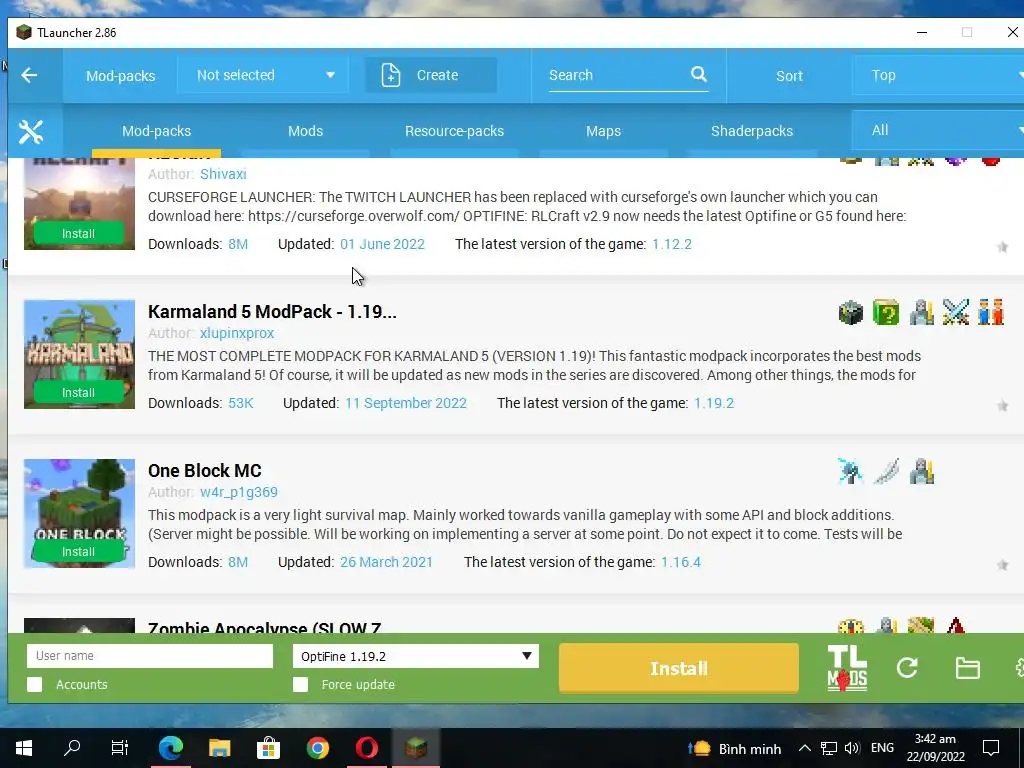Click the volume speaker icon in tray
The width and height of the screenshot is (1024, 768).
[x=852, y=748]
